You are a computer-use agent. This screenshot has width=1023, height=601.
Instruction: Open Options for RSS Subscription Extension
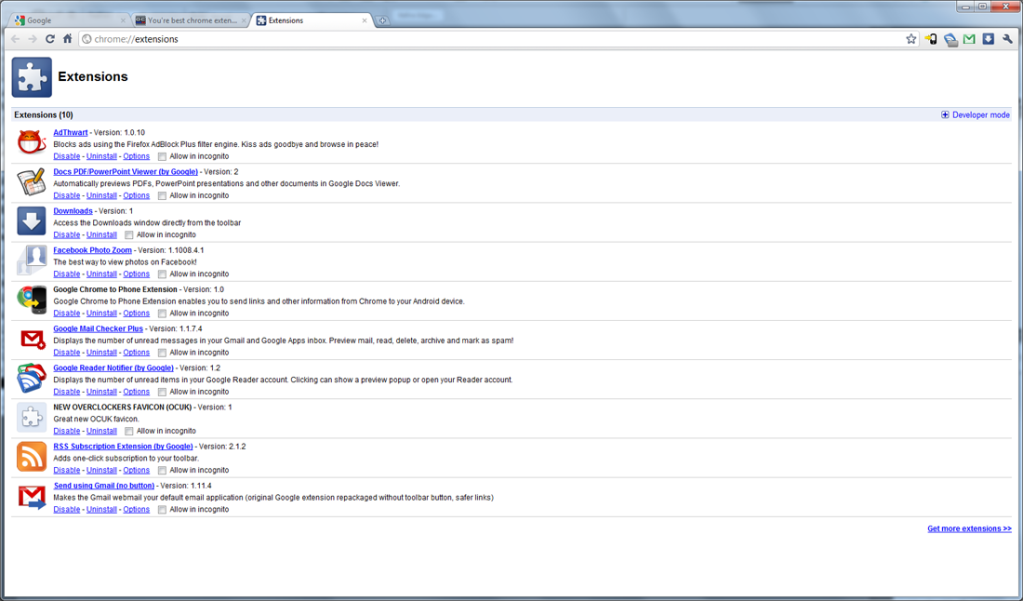(136, 470)
